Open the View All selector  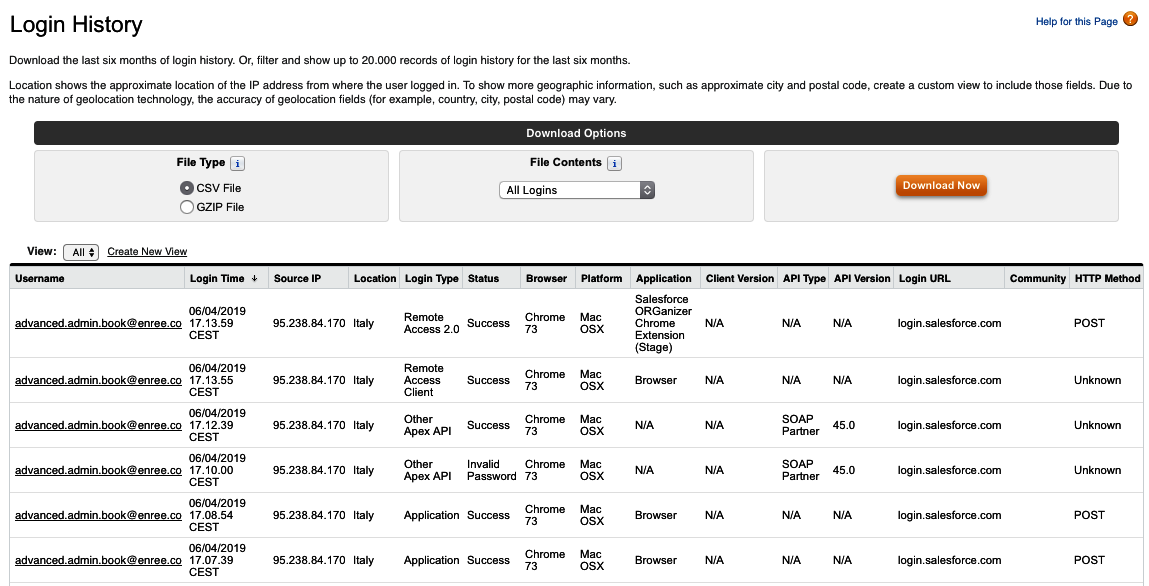pyautogui.click(x=81, y=252)
